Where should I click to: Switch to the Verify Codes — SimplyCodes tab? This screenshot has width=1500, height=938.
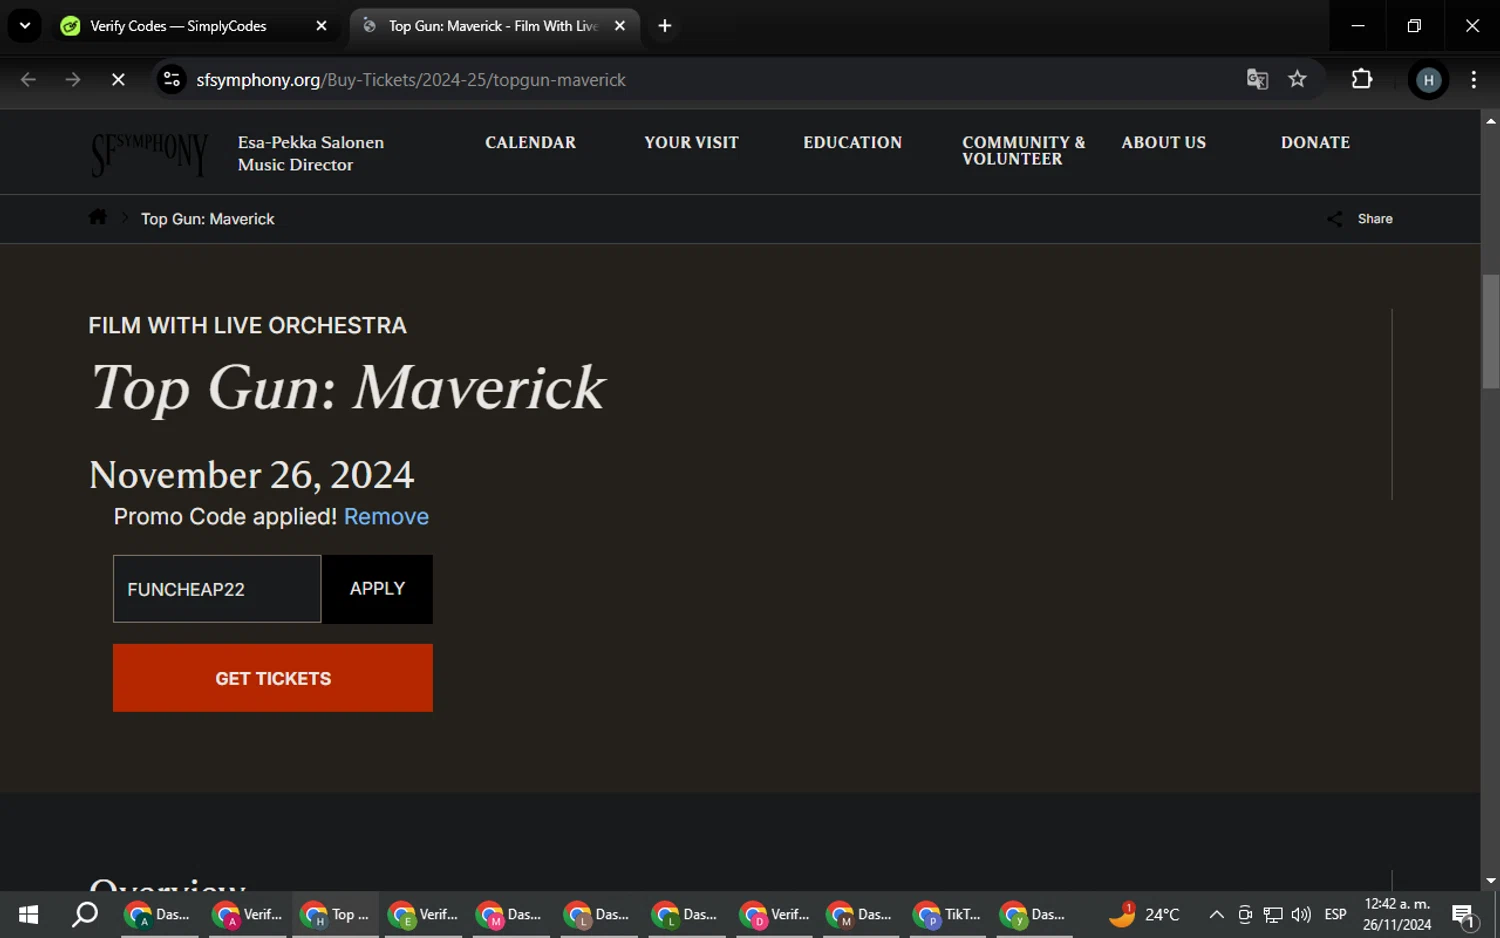(178, 26)
